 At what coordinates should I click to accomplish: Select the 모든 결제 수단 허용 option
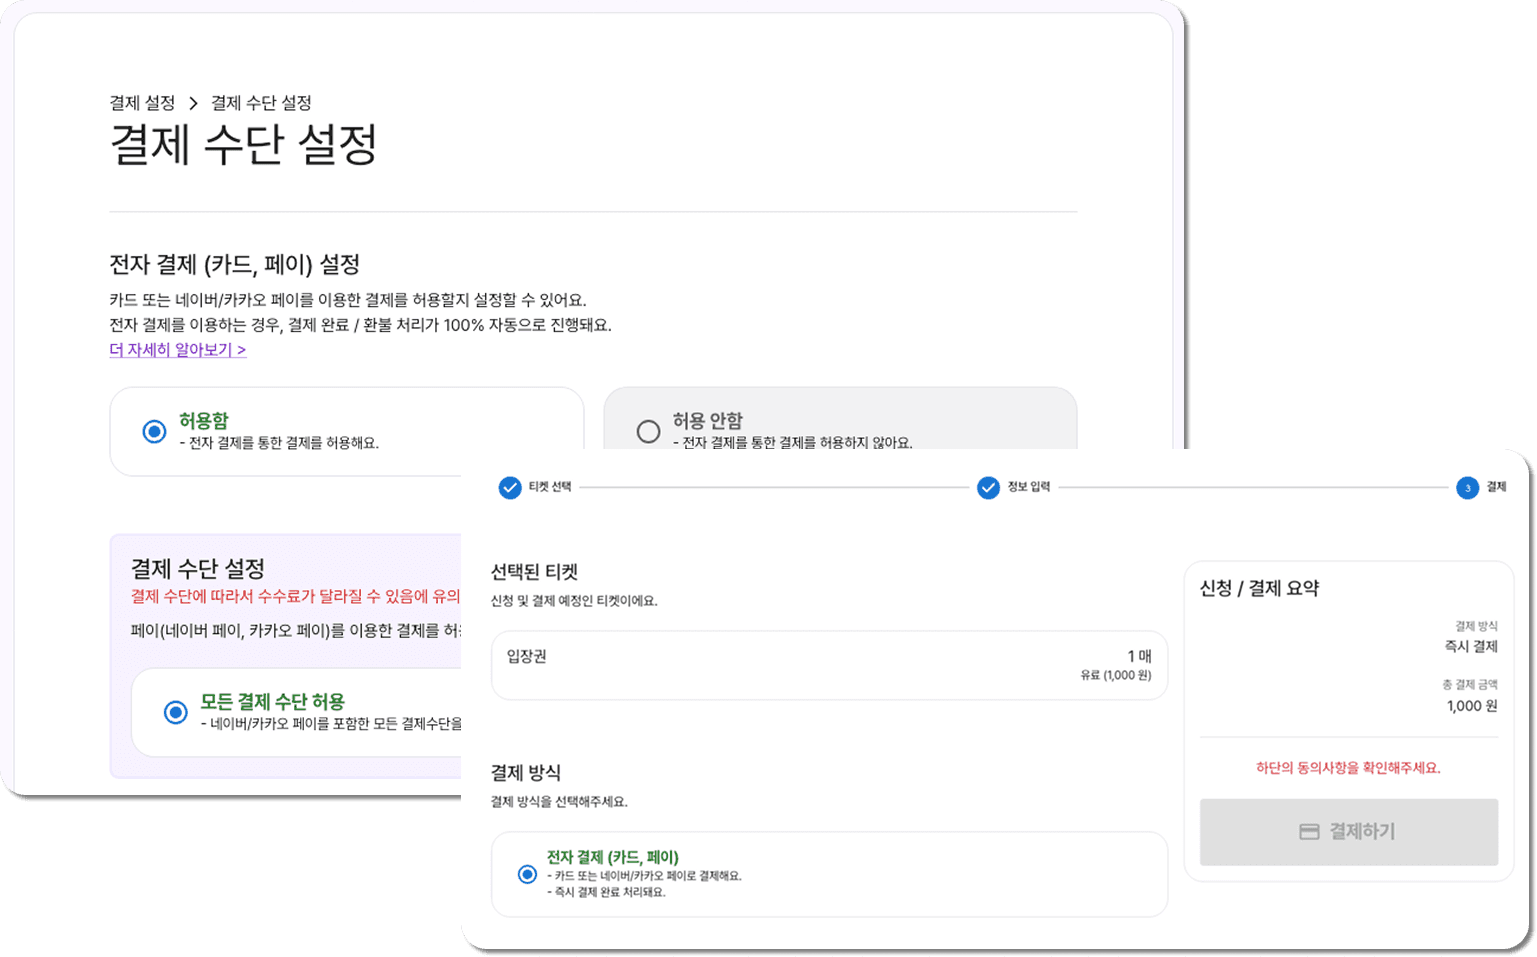(x=177, y=712)
